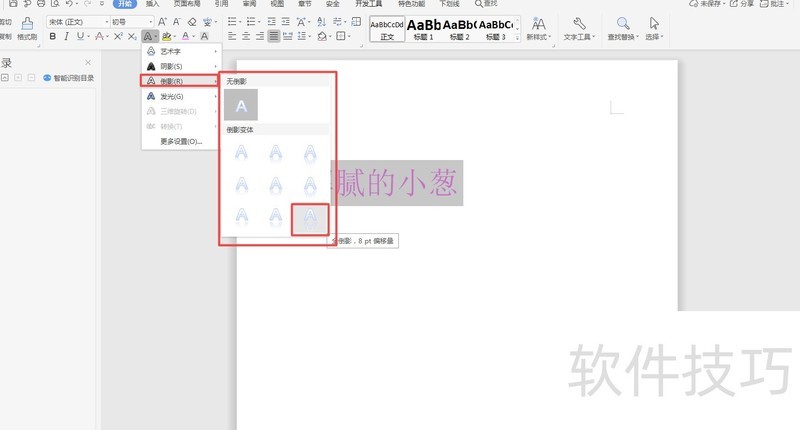Click the print preview icon
The width and height of the screenshot is (800, 430).
coord(55,3)
